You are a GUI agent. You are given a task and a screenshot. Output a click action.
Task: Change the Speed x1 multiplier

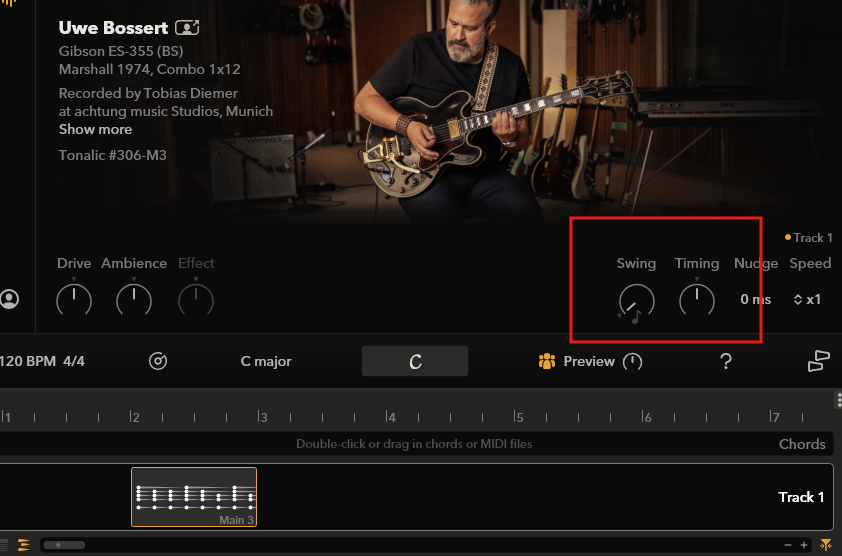pos(808,299)
